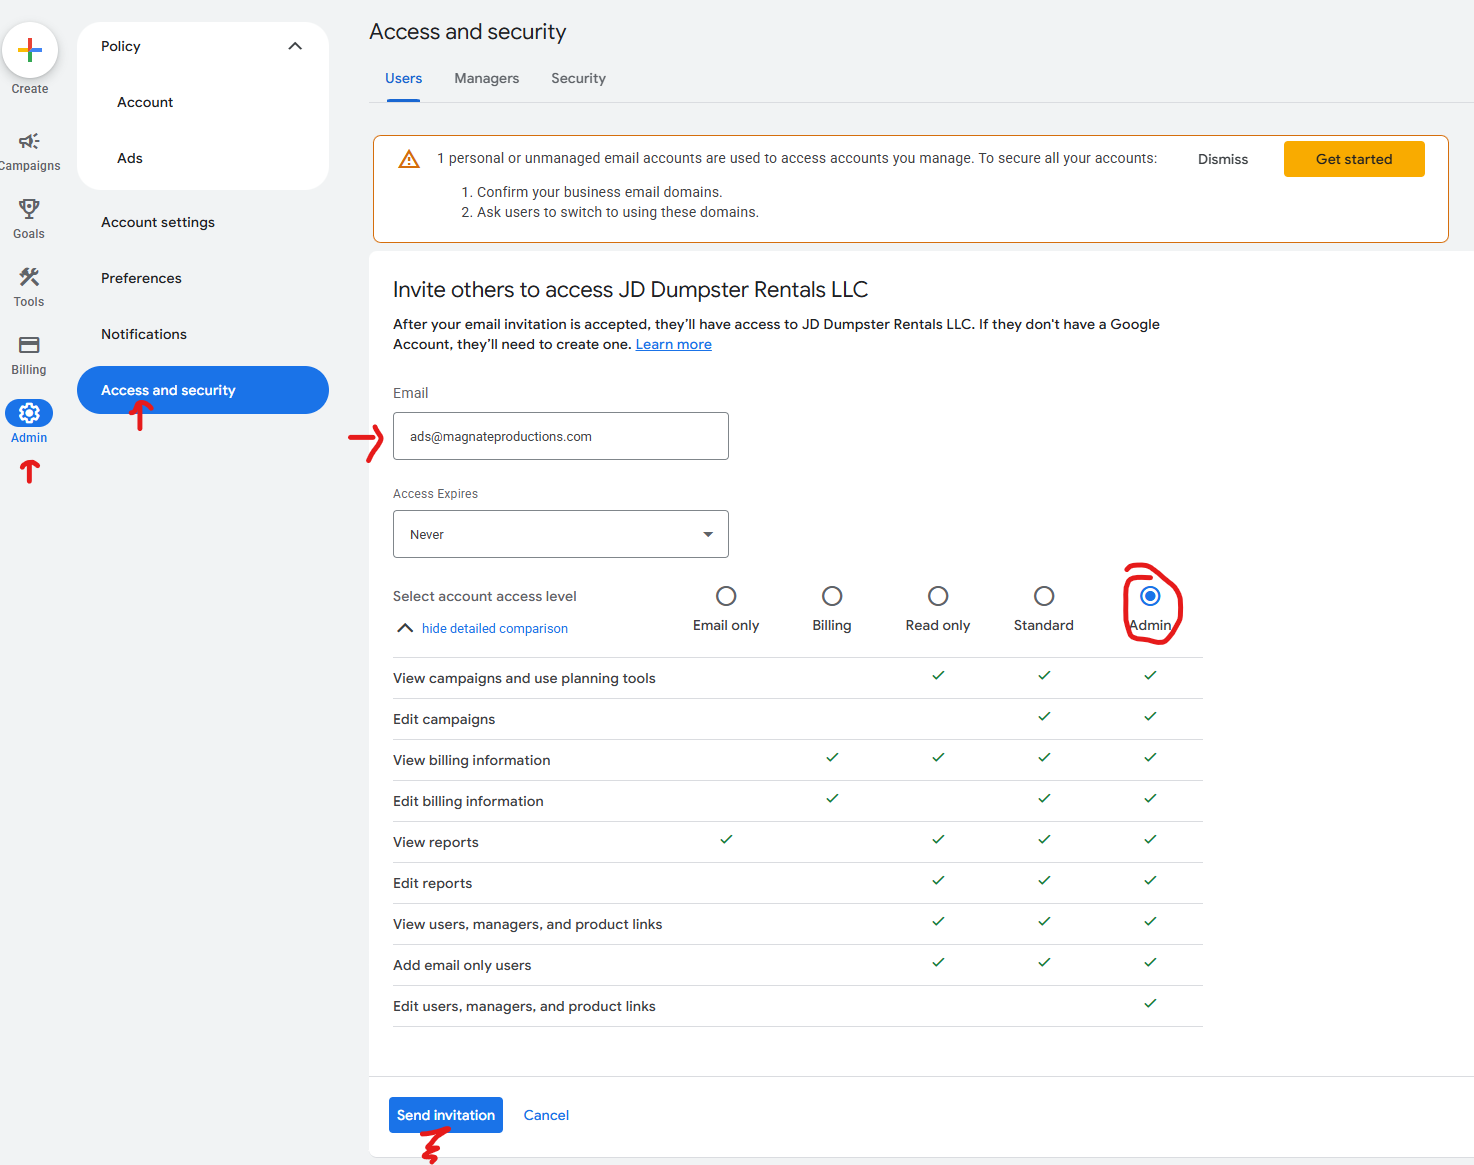1474x1165 pixels.
Task: Click the 'Access and security' page heading
Action: (x=468, y=32)
